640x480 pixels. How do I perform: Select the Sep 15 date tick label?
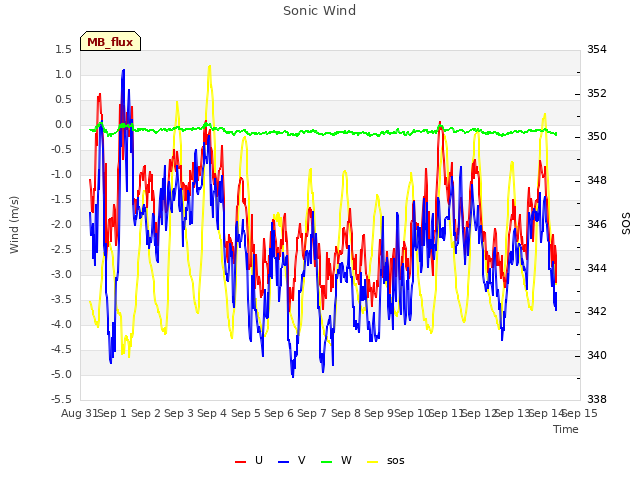click(580, 413)
